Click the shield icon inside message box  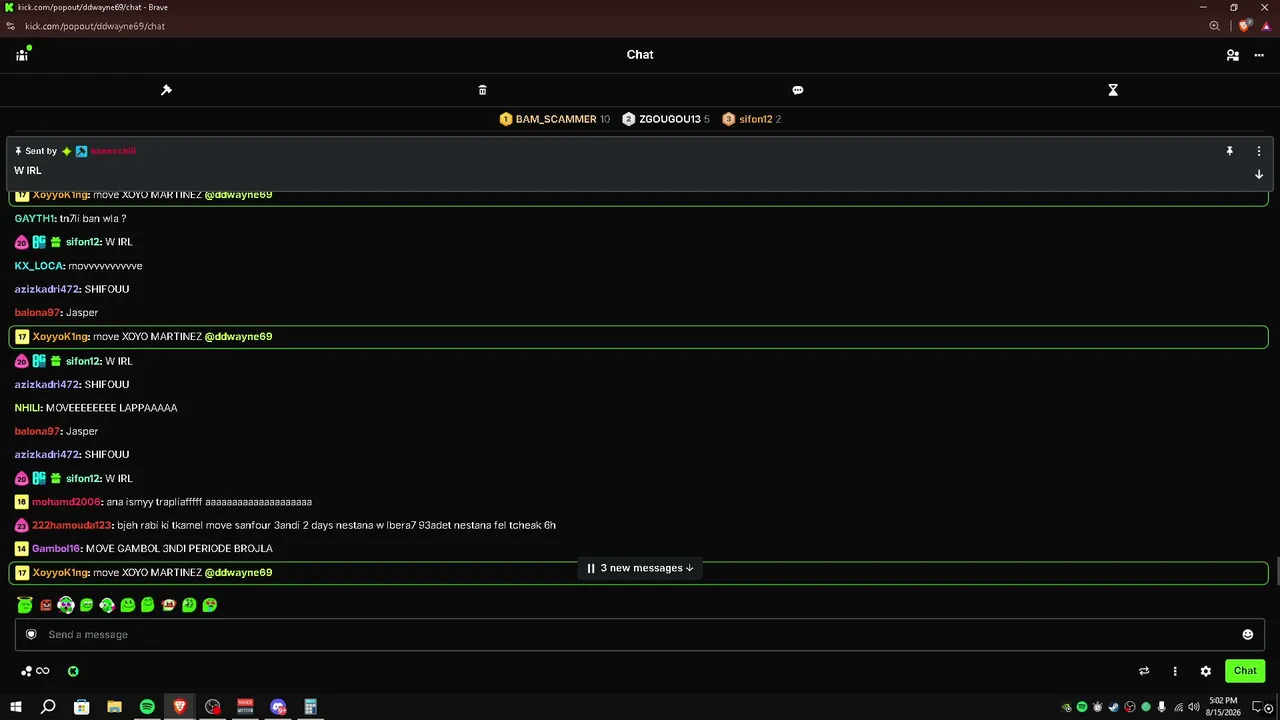coord(31,634)
